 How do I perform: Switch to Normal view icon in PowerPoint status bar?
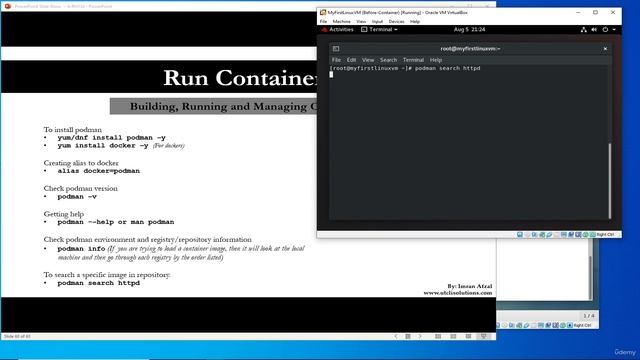[x=438, y=336]
